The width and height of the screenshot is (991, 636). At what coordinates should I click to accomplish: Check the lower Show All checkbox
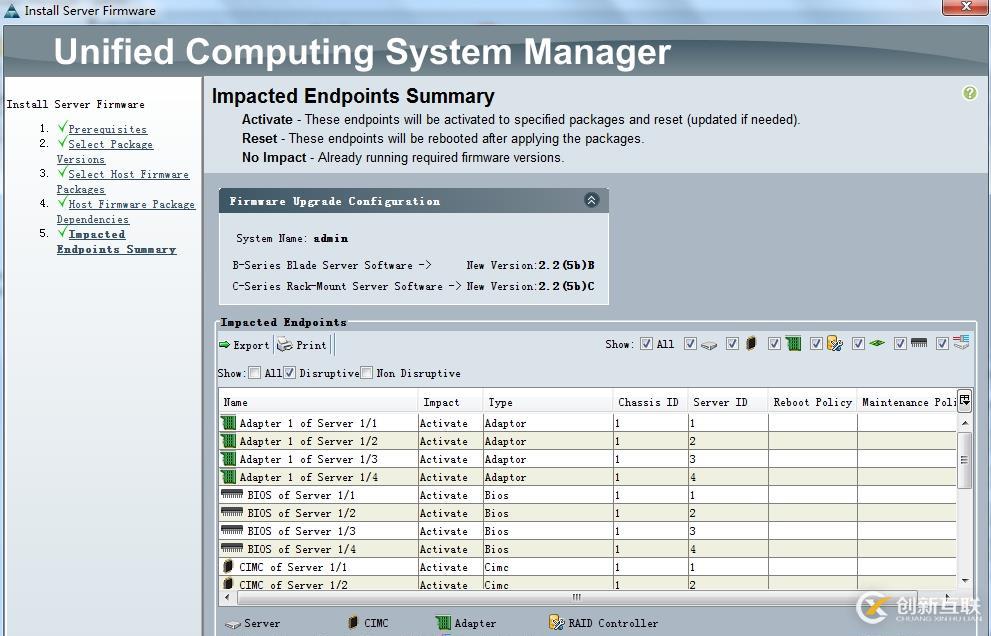[254, 372]
